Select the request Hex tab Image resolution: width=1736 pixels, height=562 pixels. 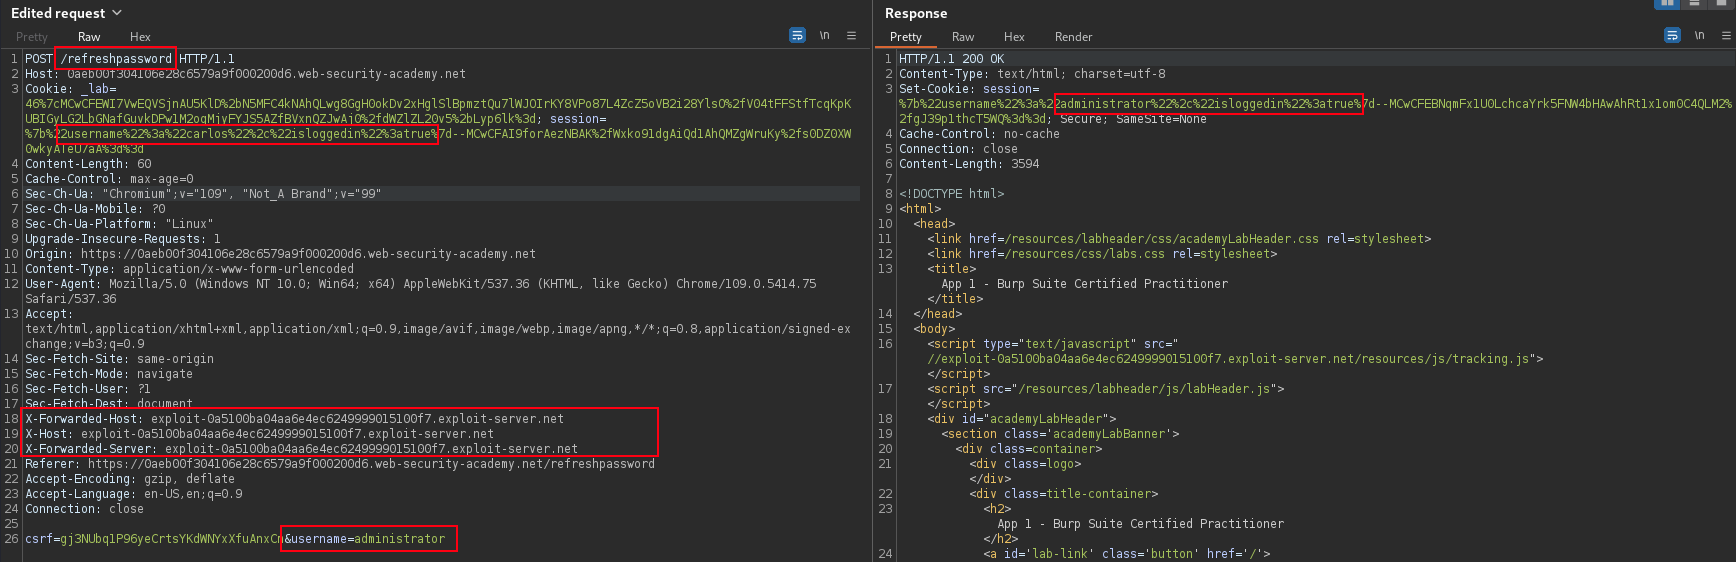click(x=140, y=37)
